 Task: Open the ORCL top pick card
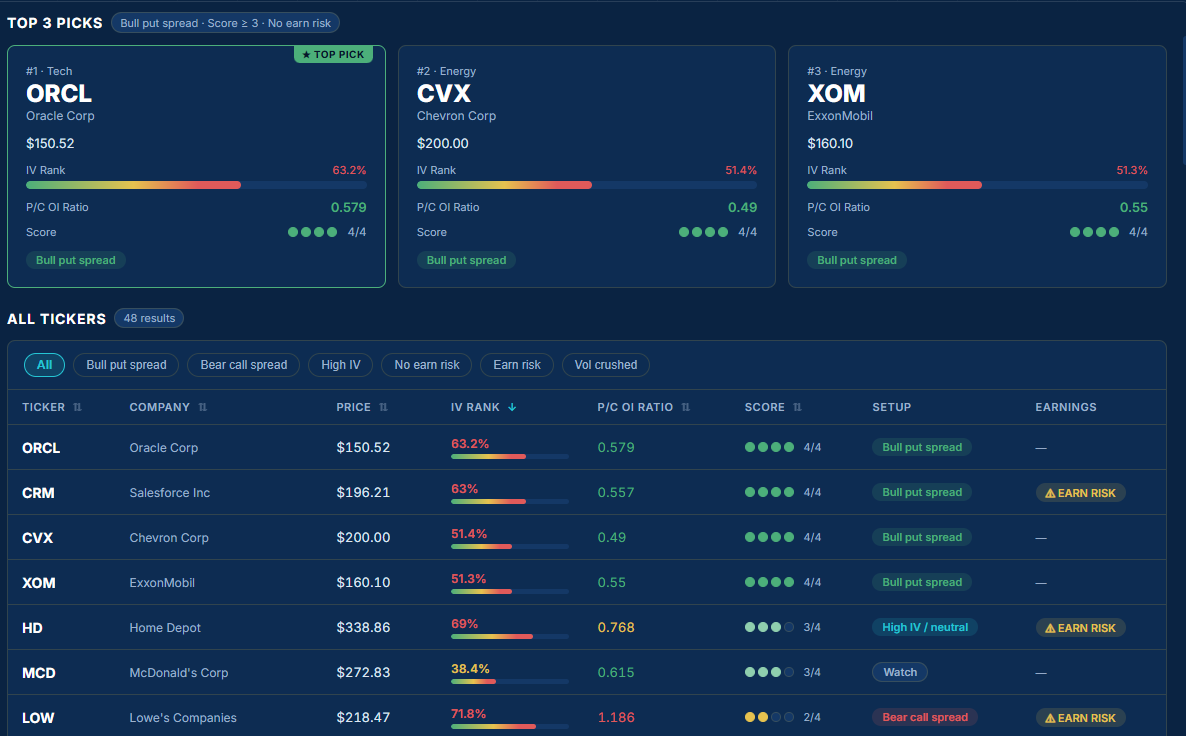click(x=197, y=166)
